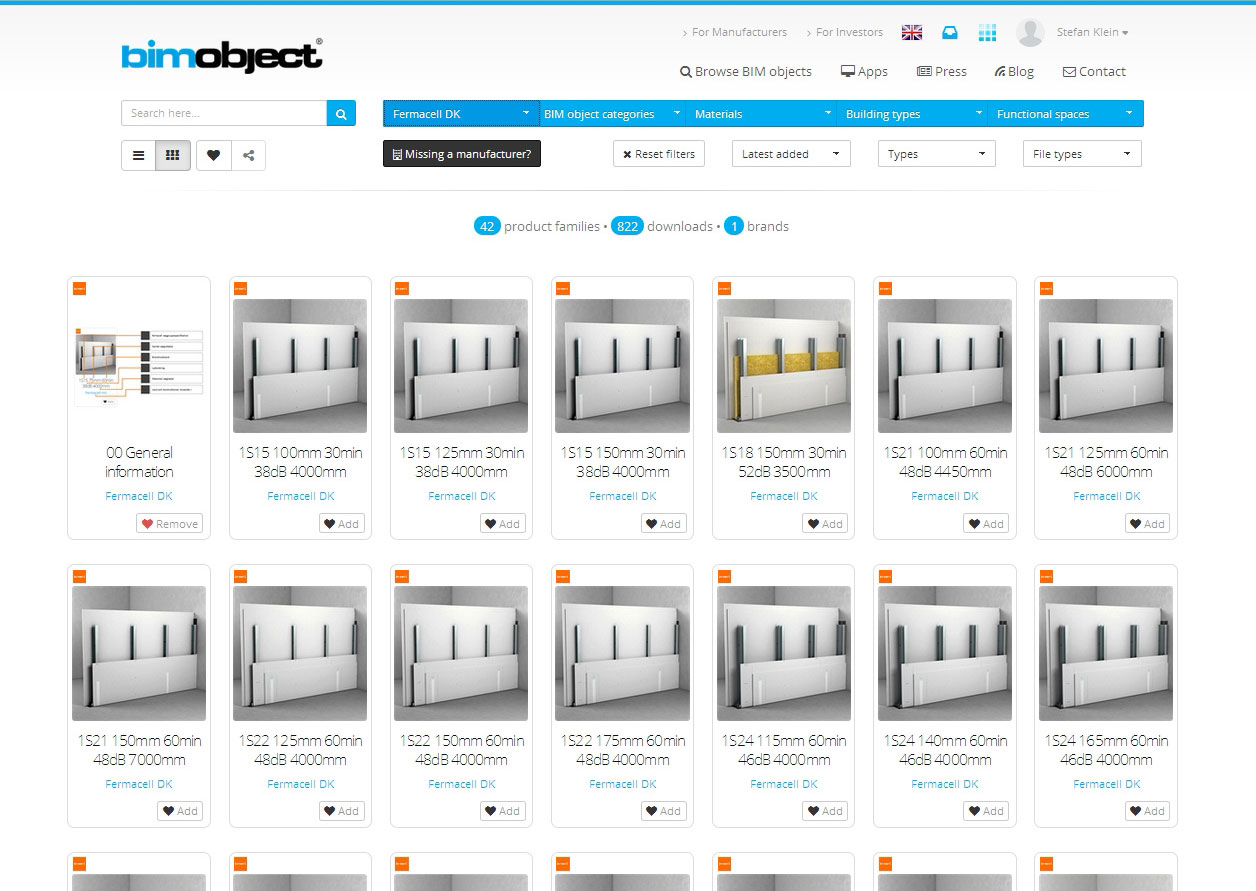Expand the Materials filter dropdown
1256x891 pixels.
[x=762, y=114]
